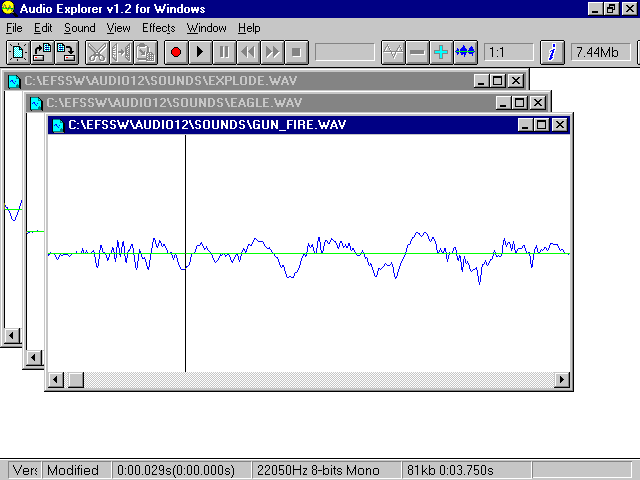Click the blue plus zoom-in icon
This screenshot has height=480, width=640.
441,51
